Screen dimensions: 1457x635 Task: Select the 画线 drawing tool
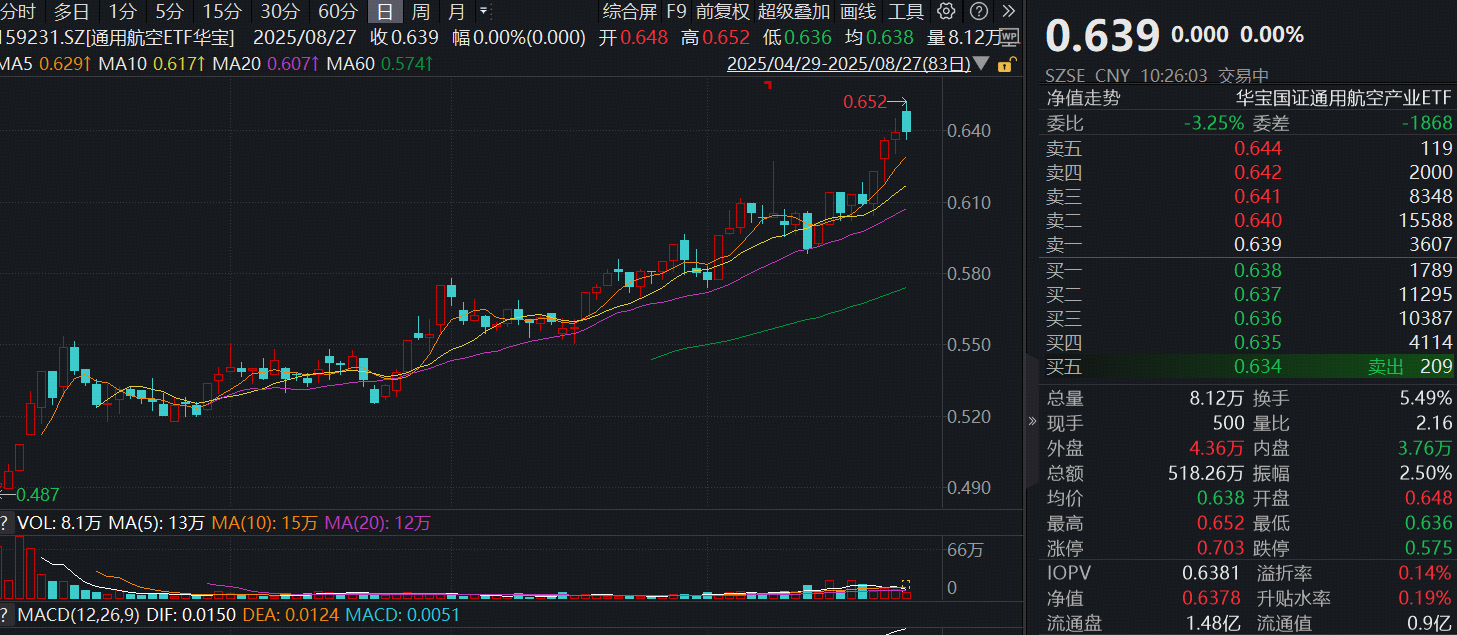pyautogui.click(x=855, y=12)
